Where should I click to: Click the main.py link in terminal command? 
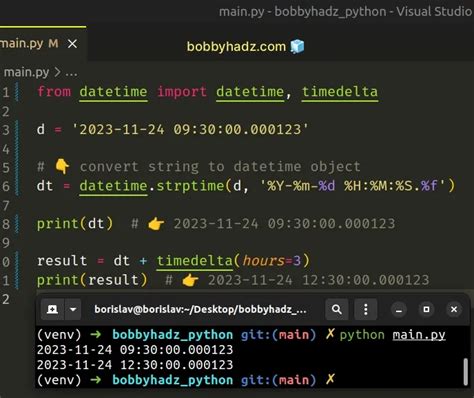(x=419, y=335)
